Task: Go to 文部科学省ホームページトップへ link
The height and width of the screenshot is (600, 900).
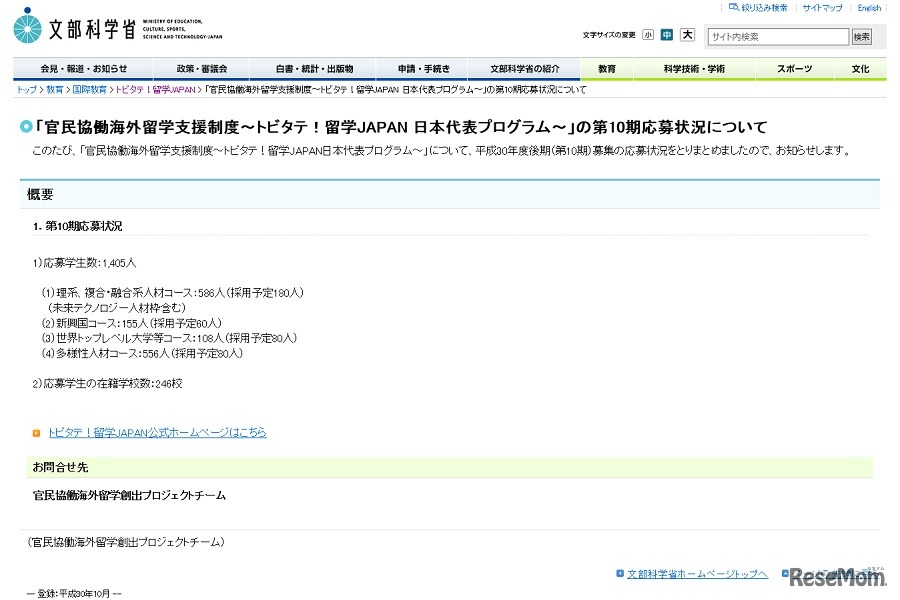Action: click(697, 574)
